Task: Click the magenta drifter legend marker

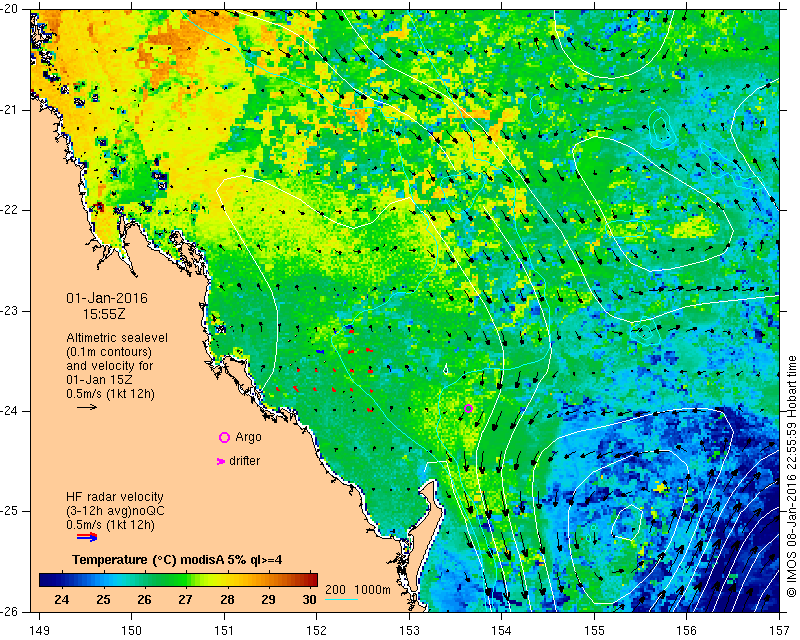Action: (221, 461)
